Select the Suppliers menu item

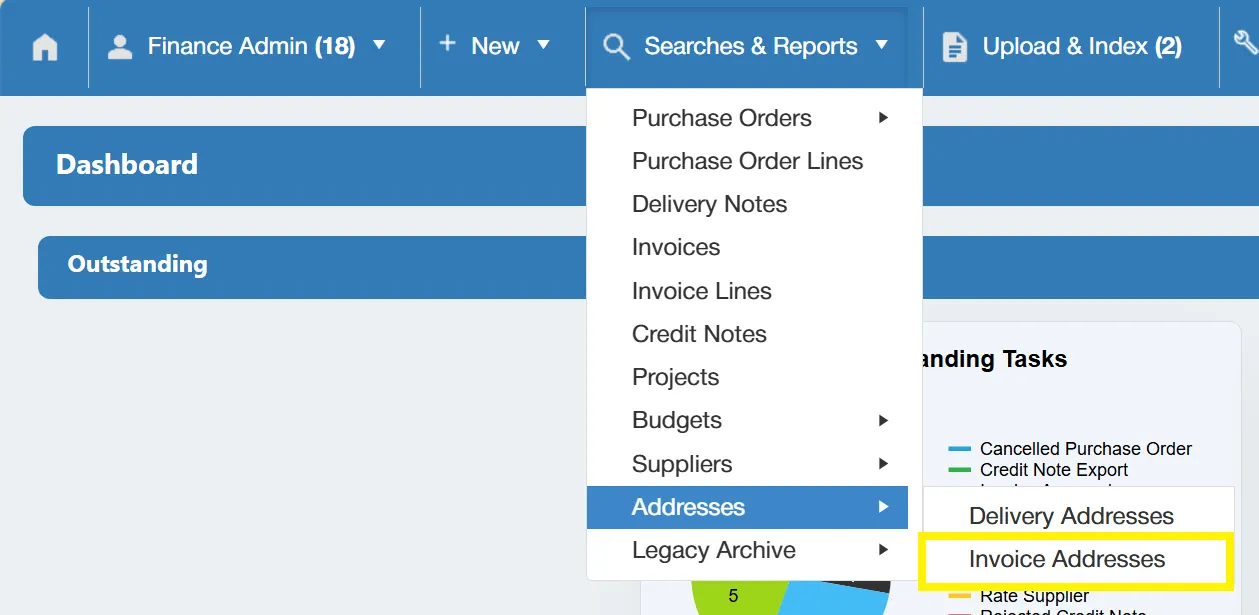click(747, 464)
